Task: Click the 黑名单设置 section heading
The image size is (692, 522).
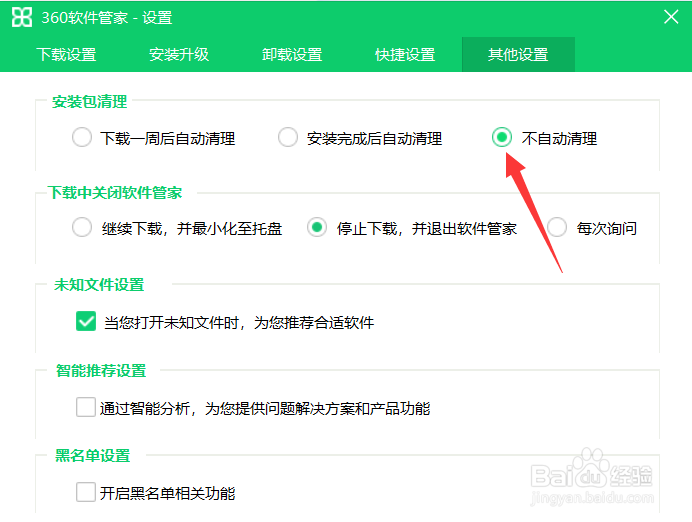Action: (x=93, y=455)
